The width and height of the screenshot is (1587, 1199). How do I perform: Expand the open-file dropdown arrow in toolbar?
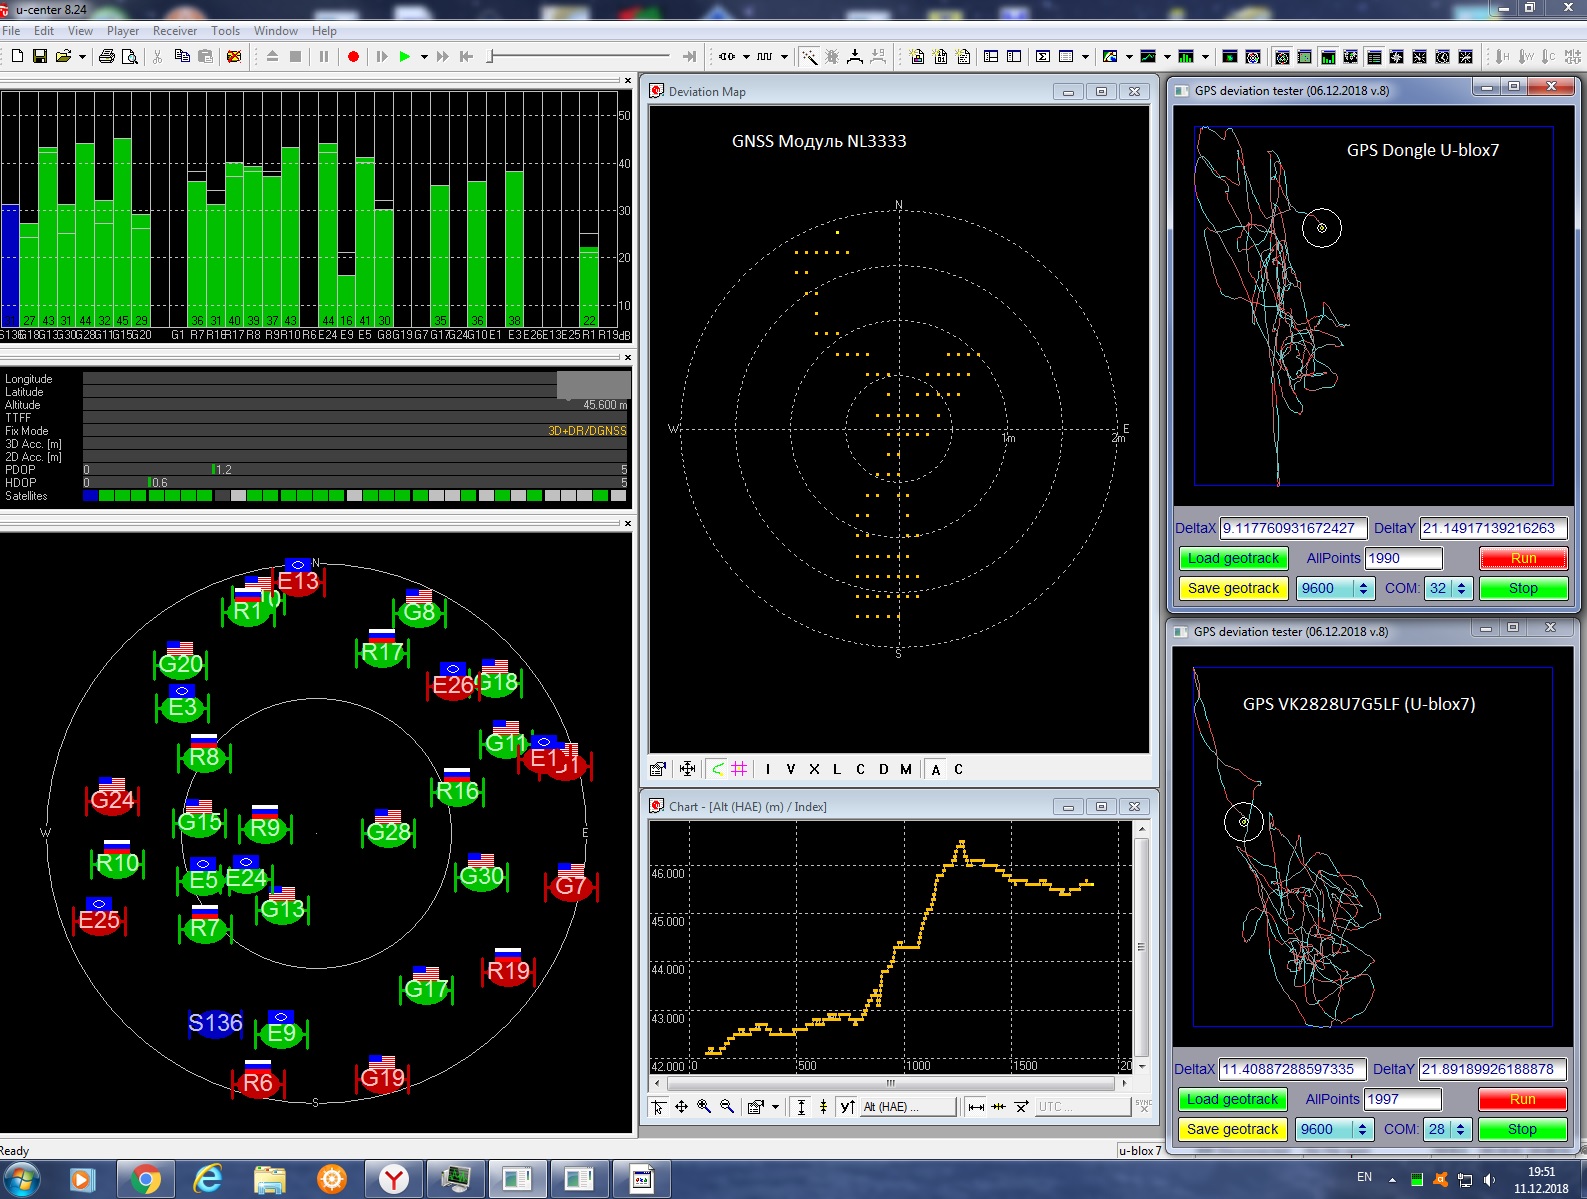(82, 57)
